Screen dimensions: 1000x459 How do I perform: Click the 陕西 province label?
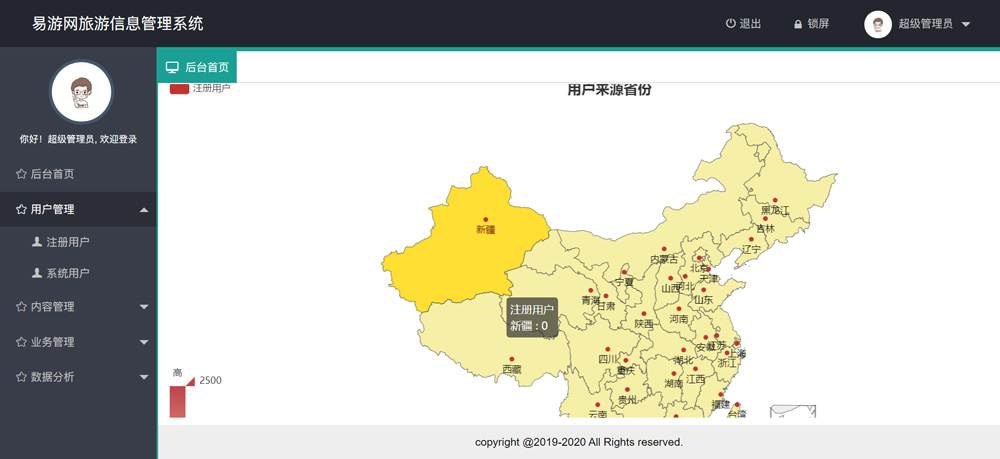(x=644, y=324)
